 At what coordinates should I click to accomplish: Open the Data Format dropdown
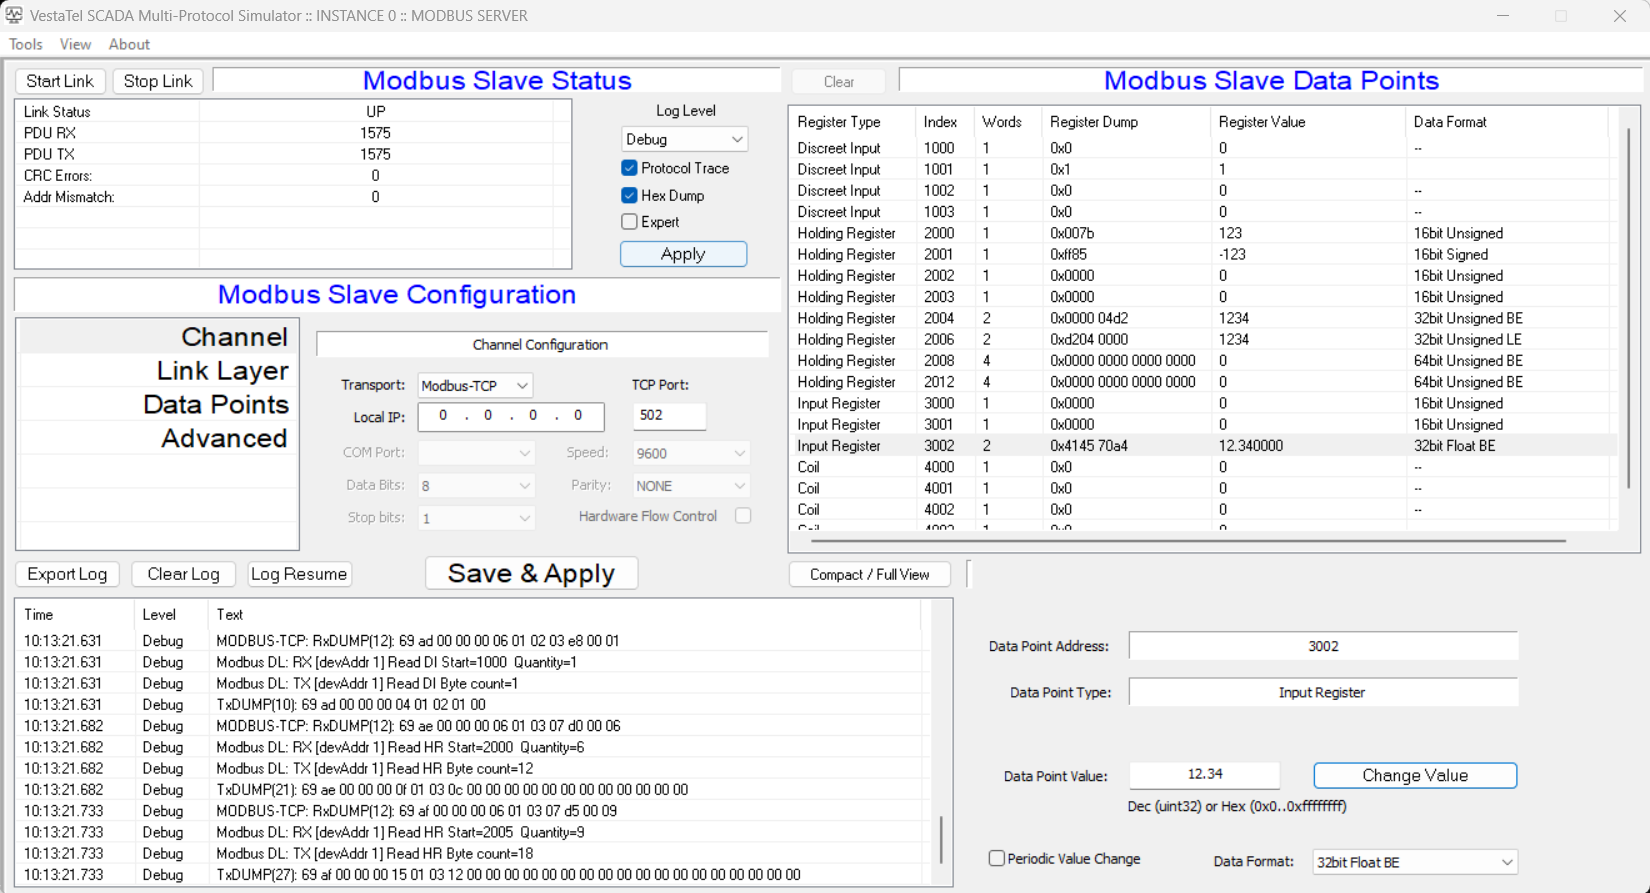point(1414,862)
